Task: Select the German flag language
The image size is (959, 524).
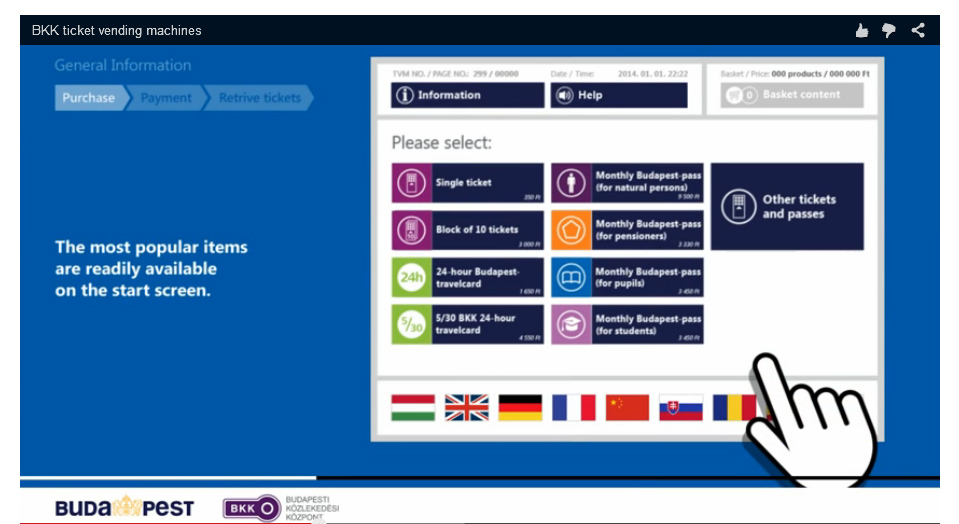Action: [x=520, y=408]
